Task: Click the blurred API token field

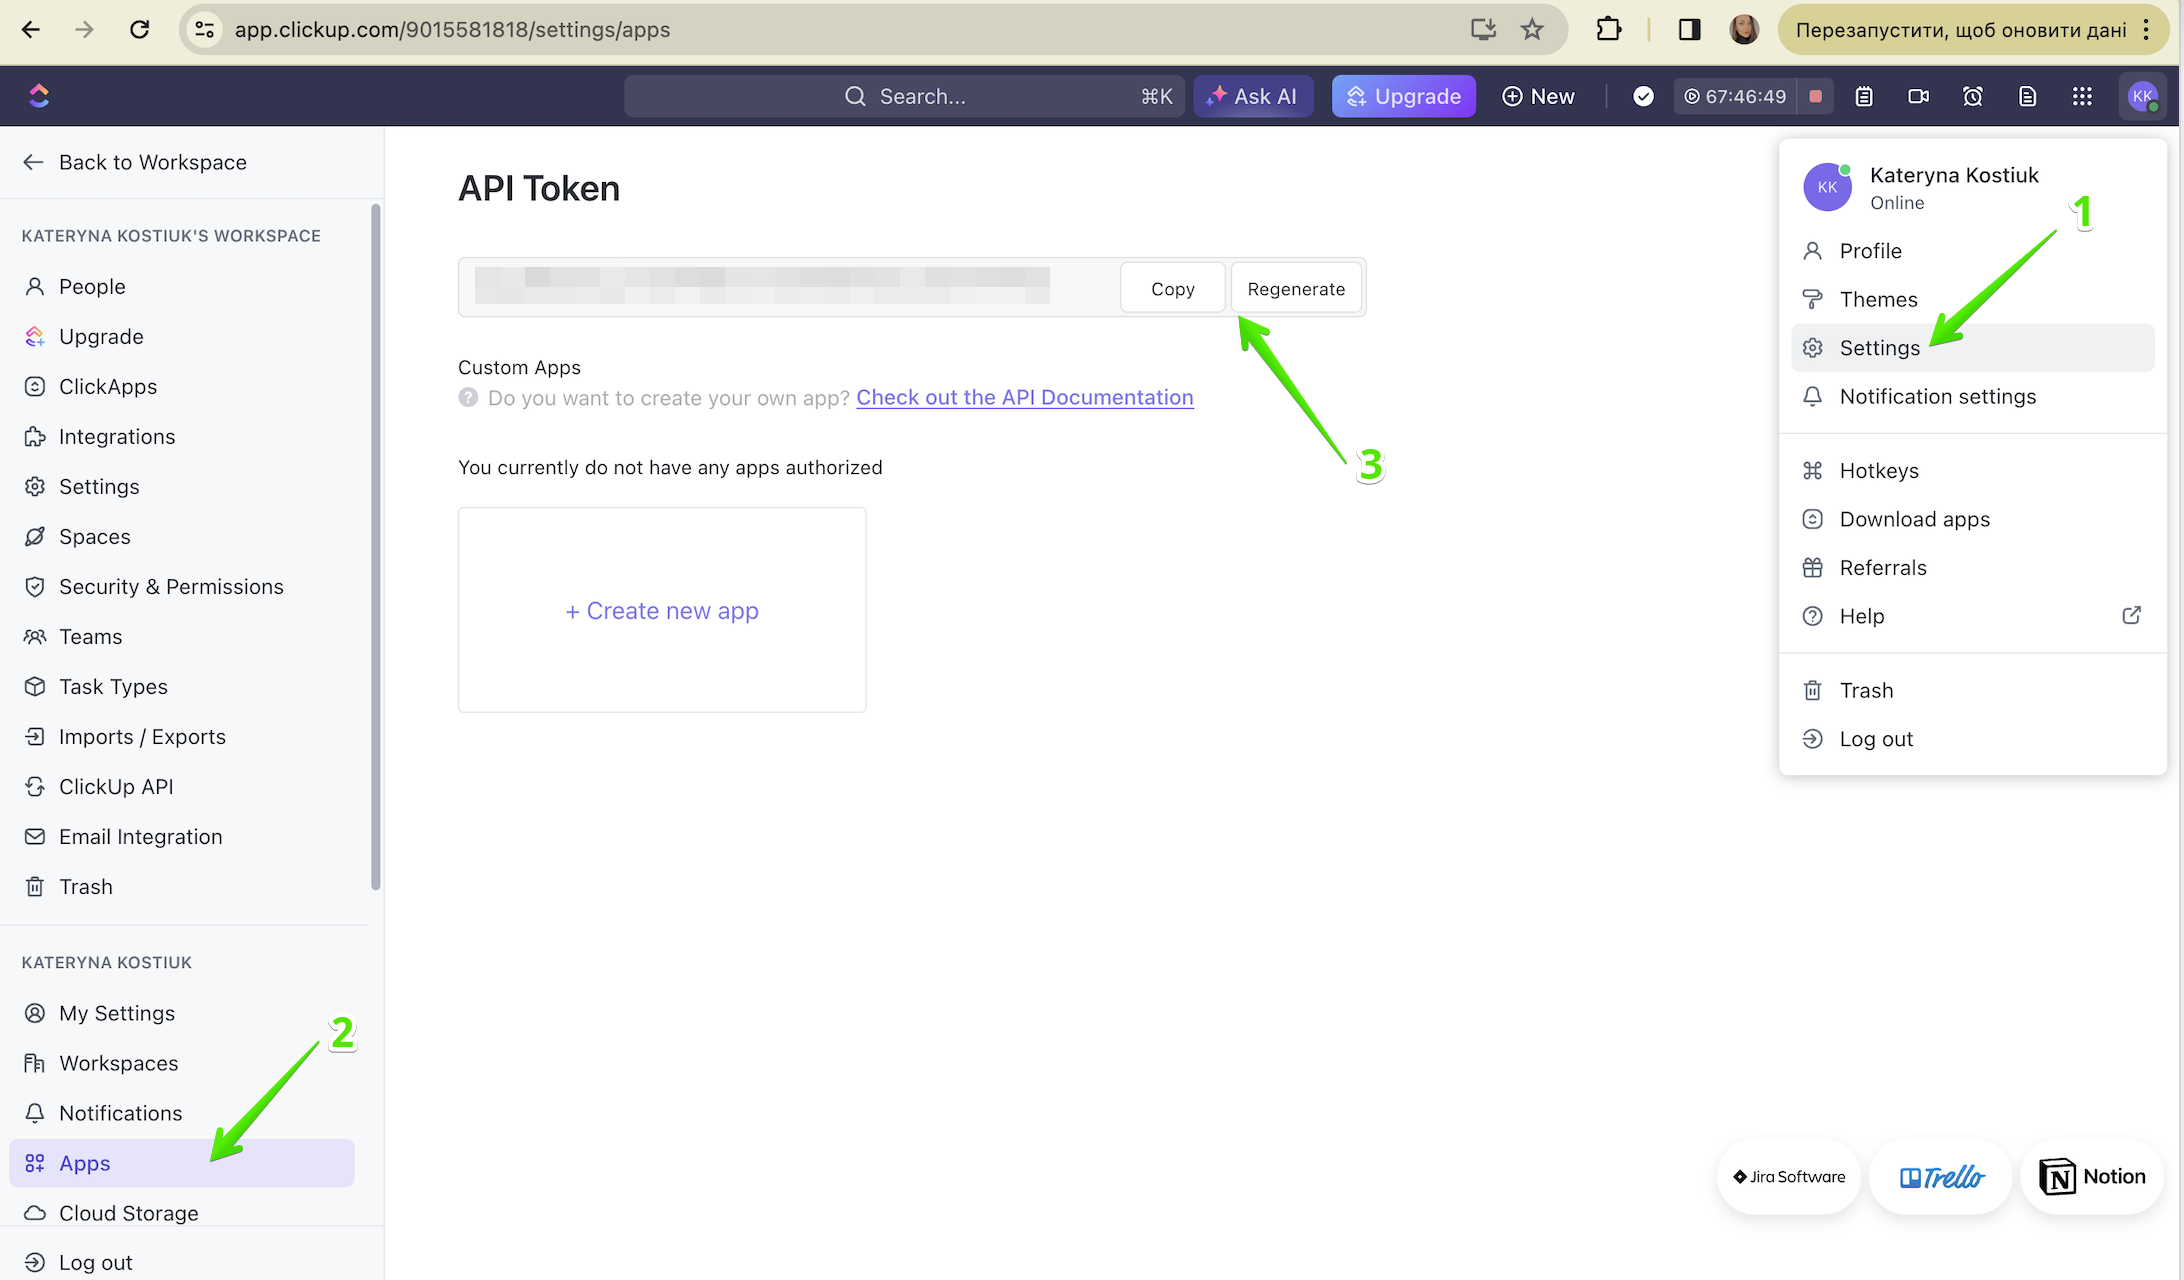Action: tap(762, 286)
